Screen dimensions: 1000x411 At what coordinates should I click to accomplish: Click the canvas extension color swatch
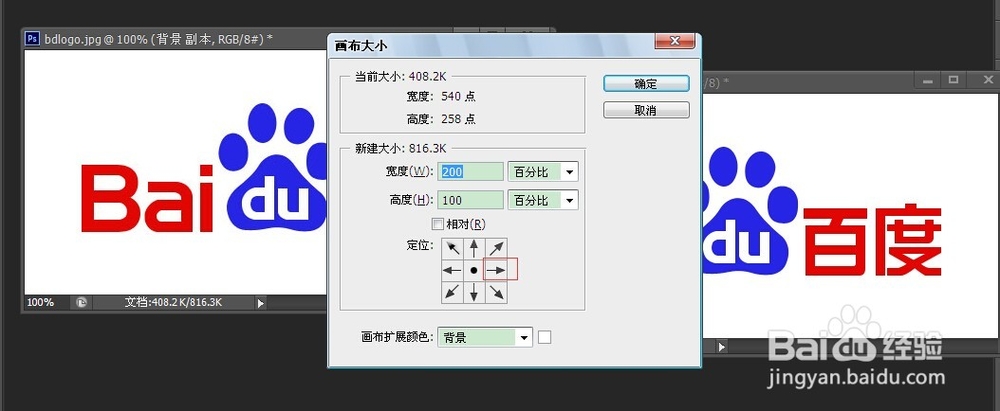pyautogui.click(x=544, y=338)
